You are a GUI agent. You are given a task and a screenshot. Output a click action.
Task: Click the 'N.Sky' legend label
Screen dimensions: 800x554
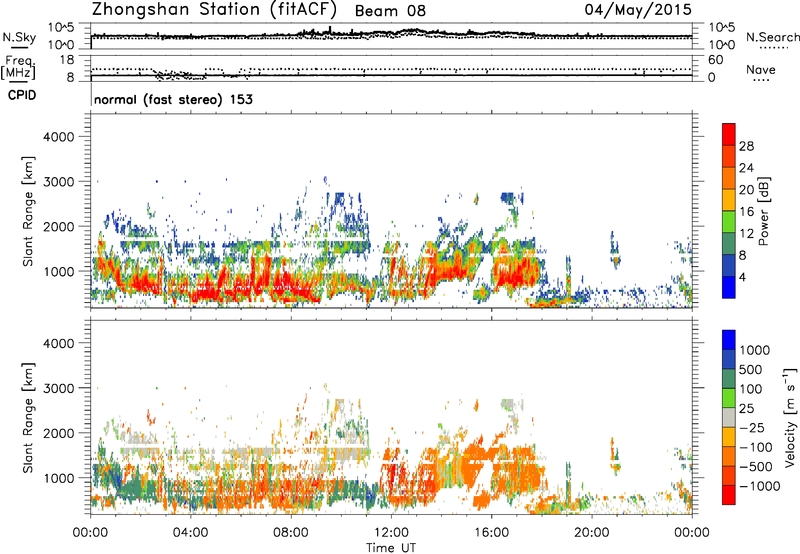pyautogui.click(x=19, y=37)
